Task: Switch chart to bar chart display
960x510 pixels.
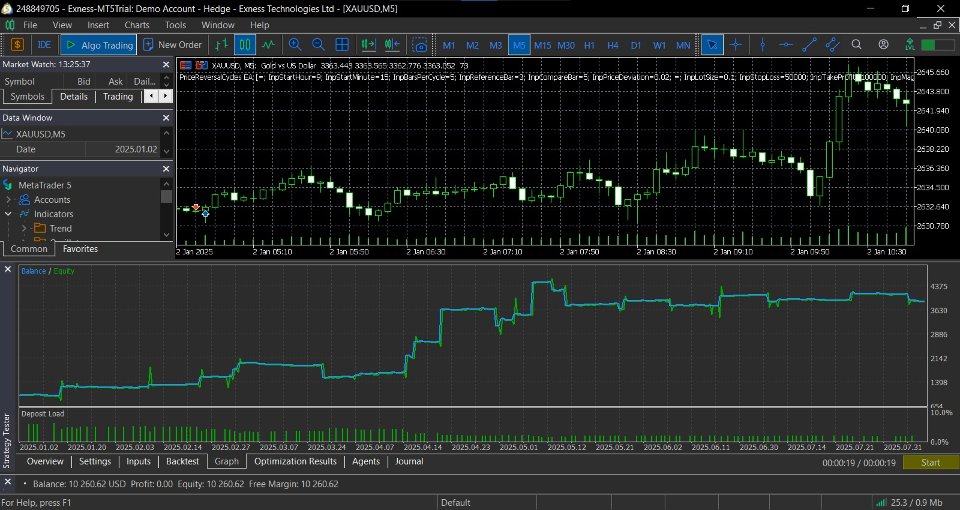Action: (x=221, y=45)
